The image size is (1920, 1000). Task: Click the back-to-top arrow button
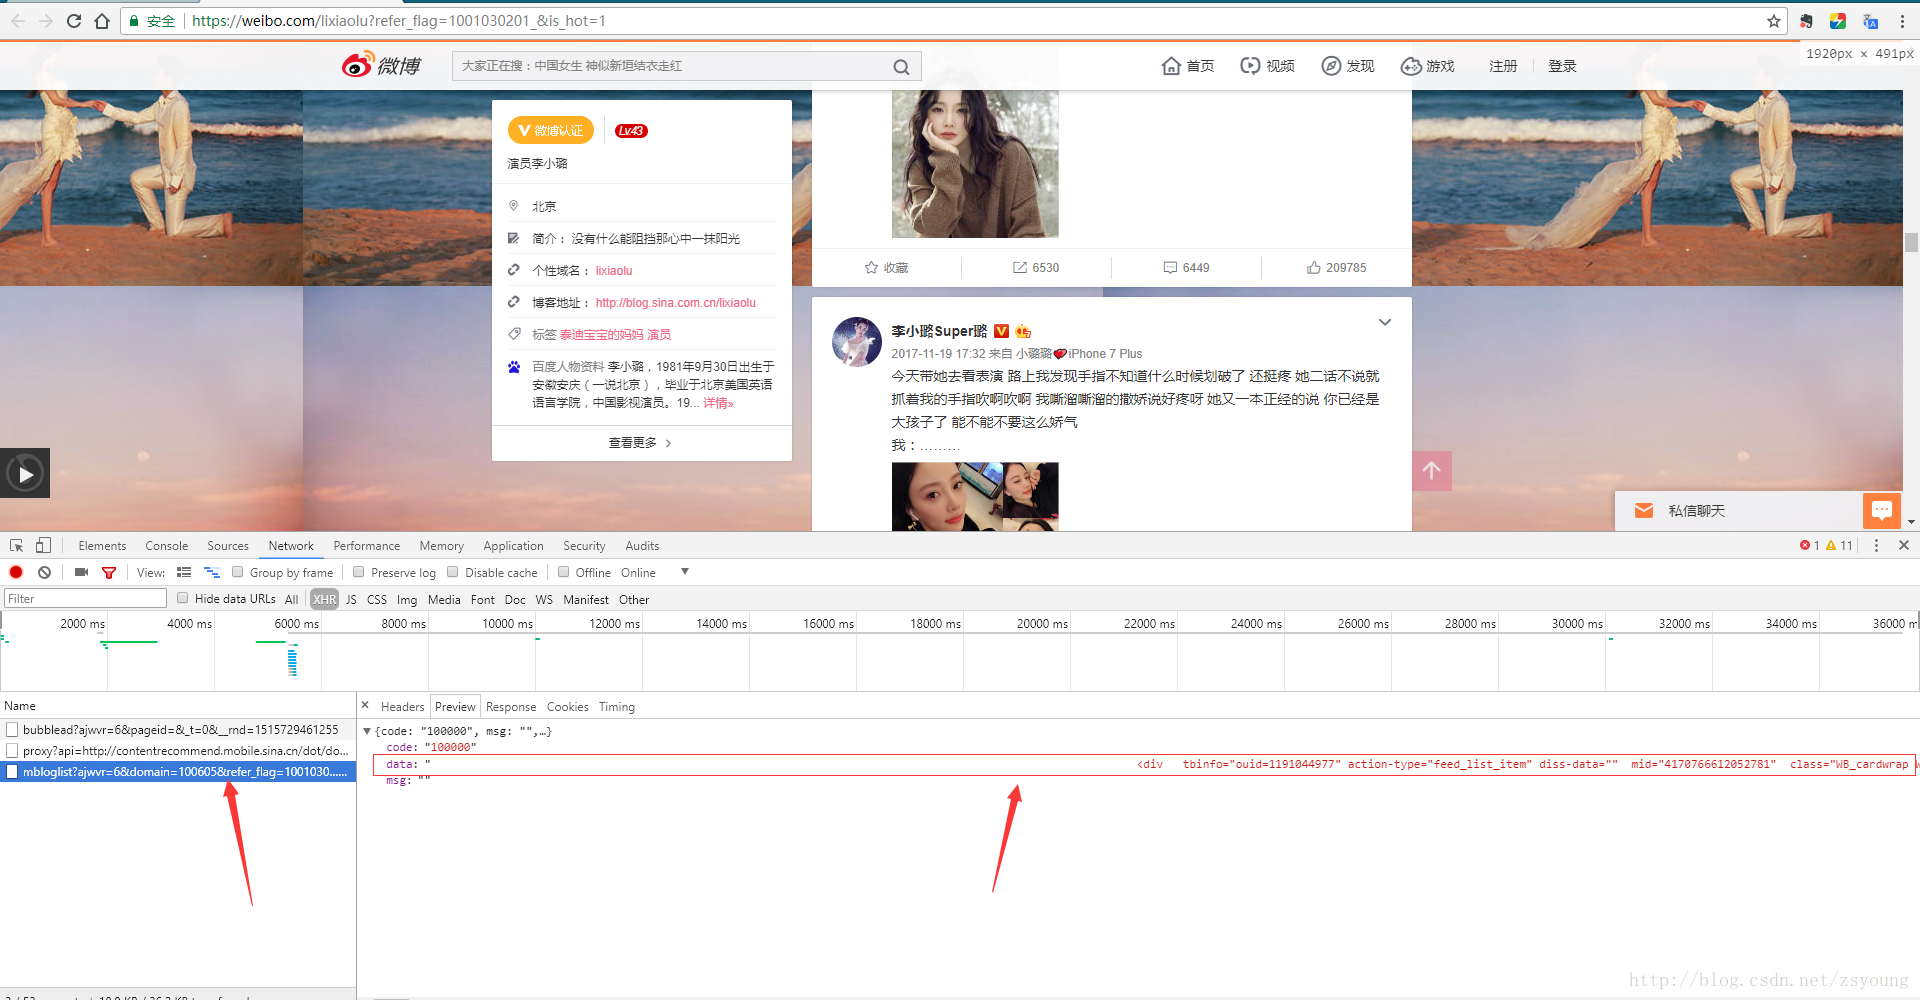pyautogui.click(x=1432, y=471)
